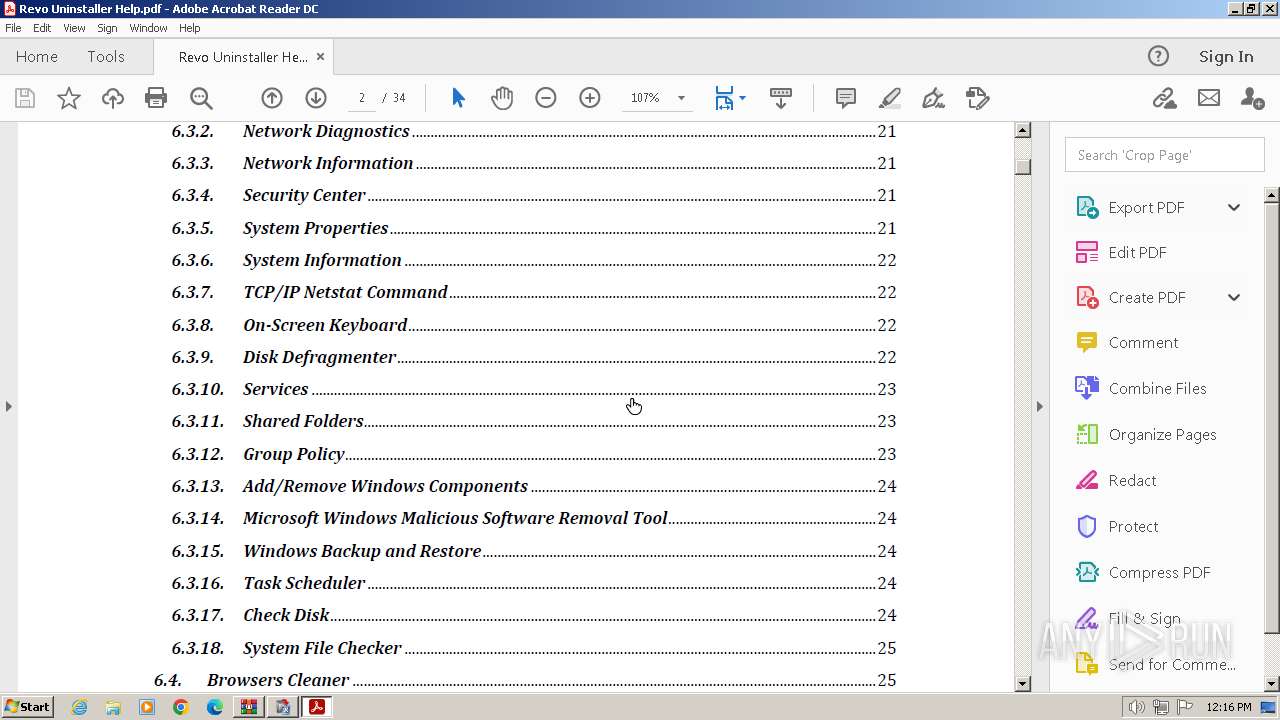This screenshot has width=1280, height=720.
Task: Open the Sign document pen icon
Action: (933, 98)
